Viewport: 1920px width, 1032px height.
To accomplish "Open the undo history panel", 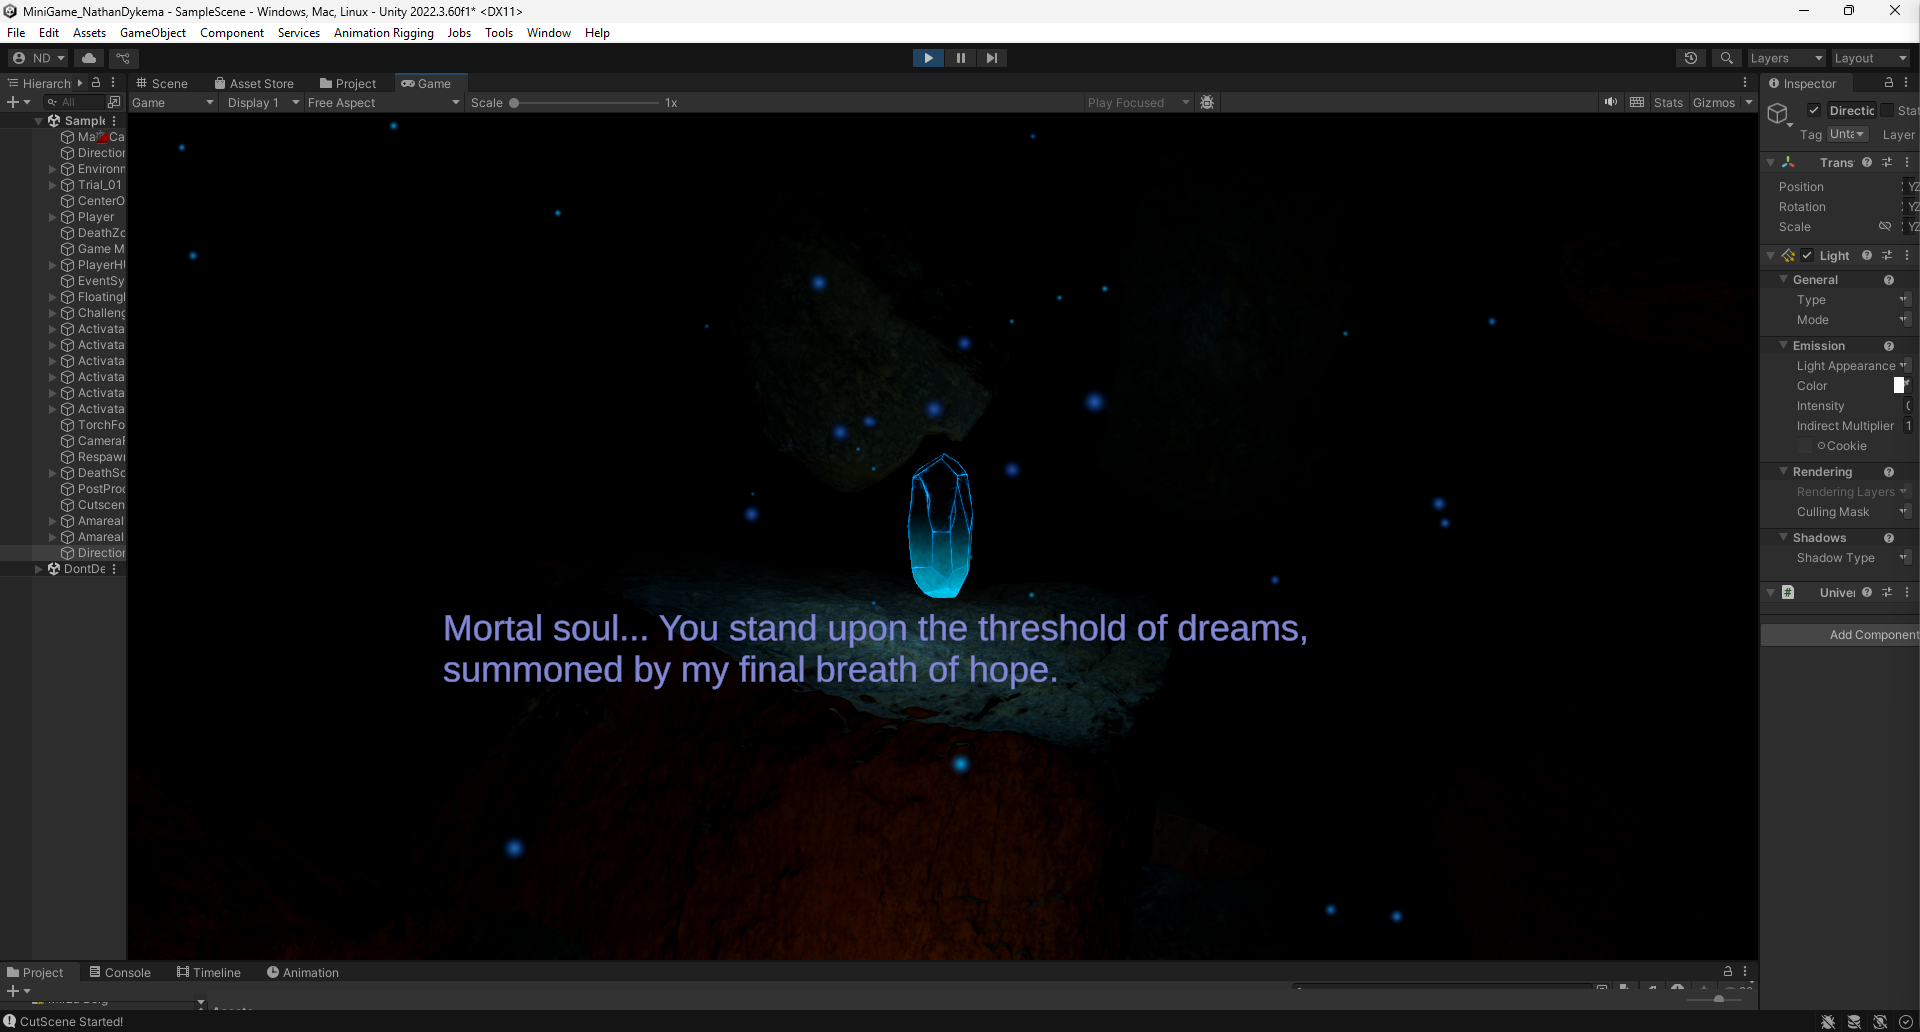I will 1691,58.
